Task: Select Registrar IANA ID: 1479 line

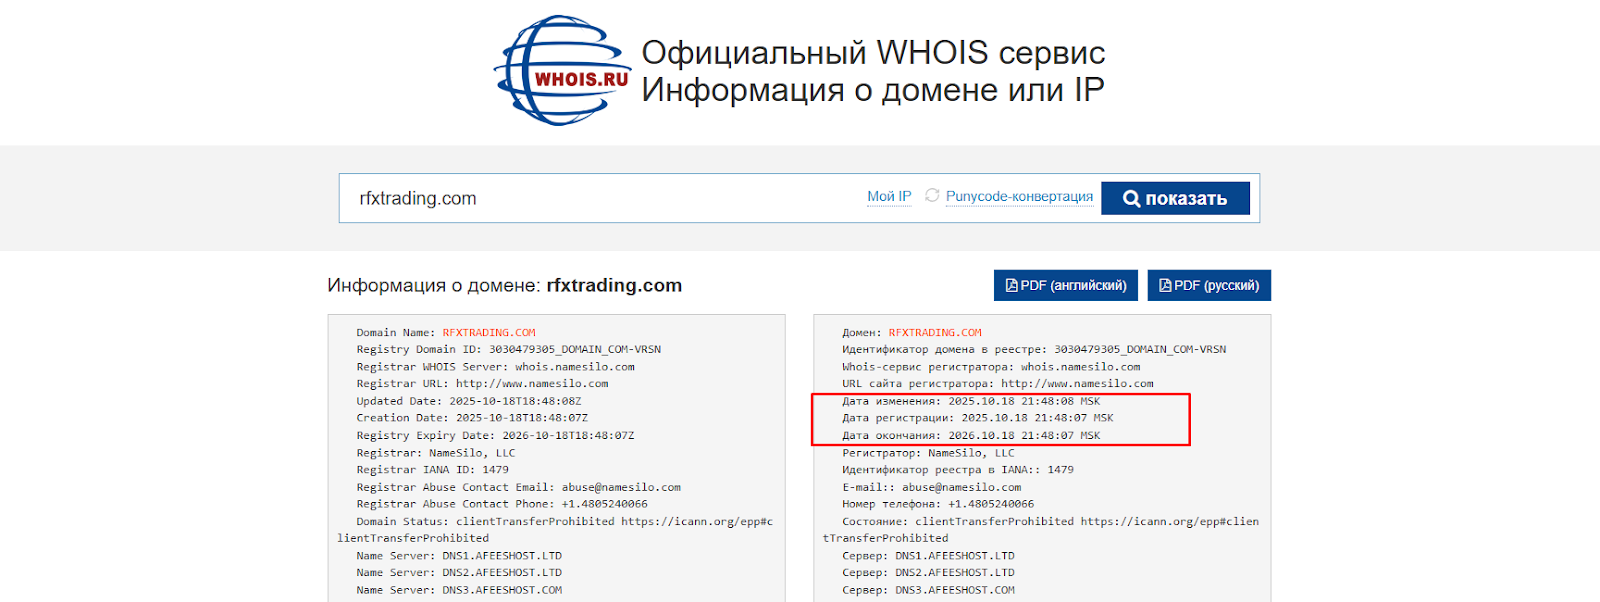Action: [x=432, y=470]
